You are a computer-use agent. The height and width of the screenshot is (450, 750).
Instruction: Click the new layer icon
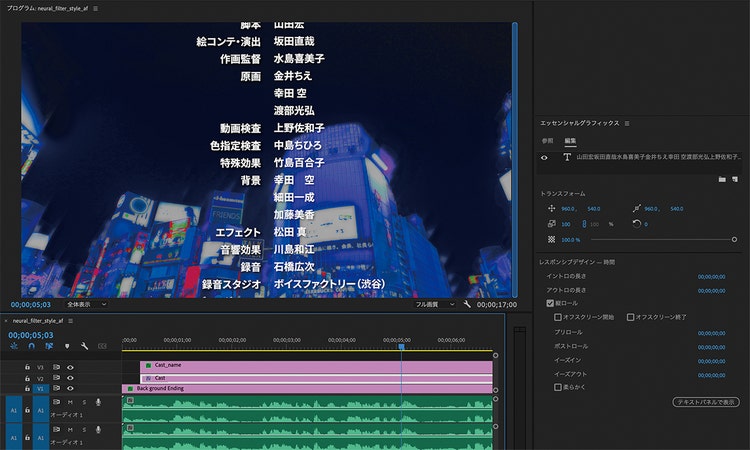click(x=735, y=179)
